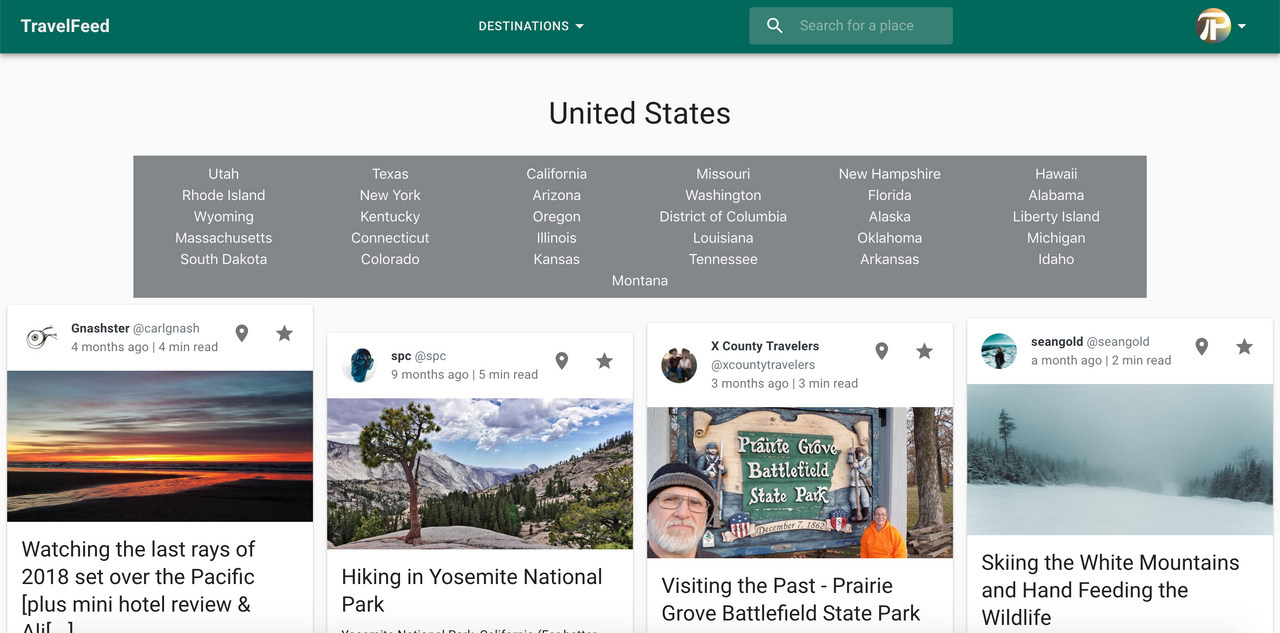Viewport: 1280px width, 633px height.
Task: Open Missouri destination
Action: pyautogui.click(x=723, y=174)
